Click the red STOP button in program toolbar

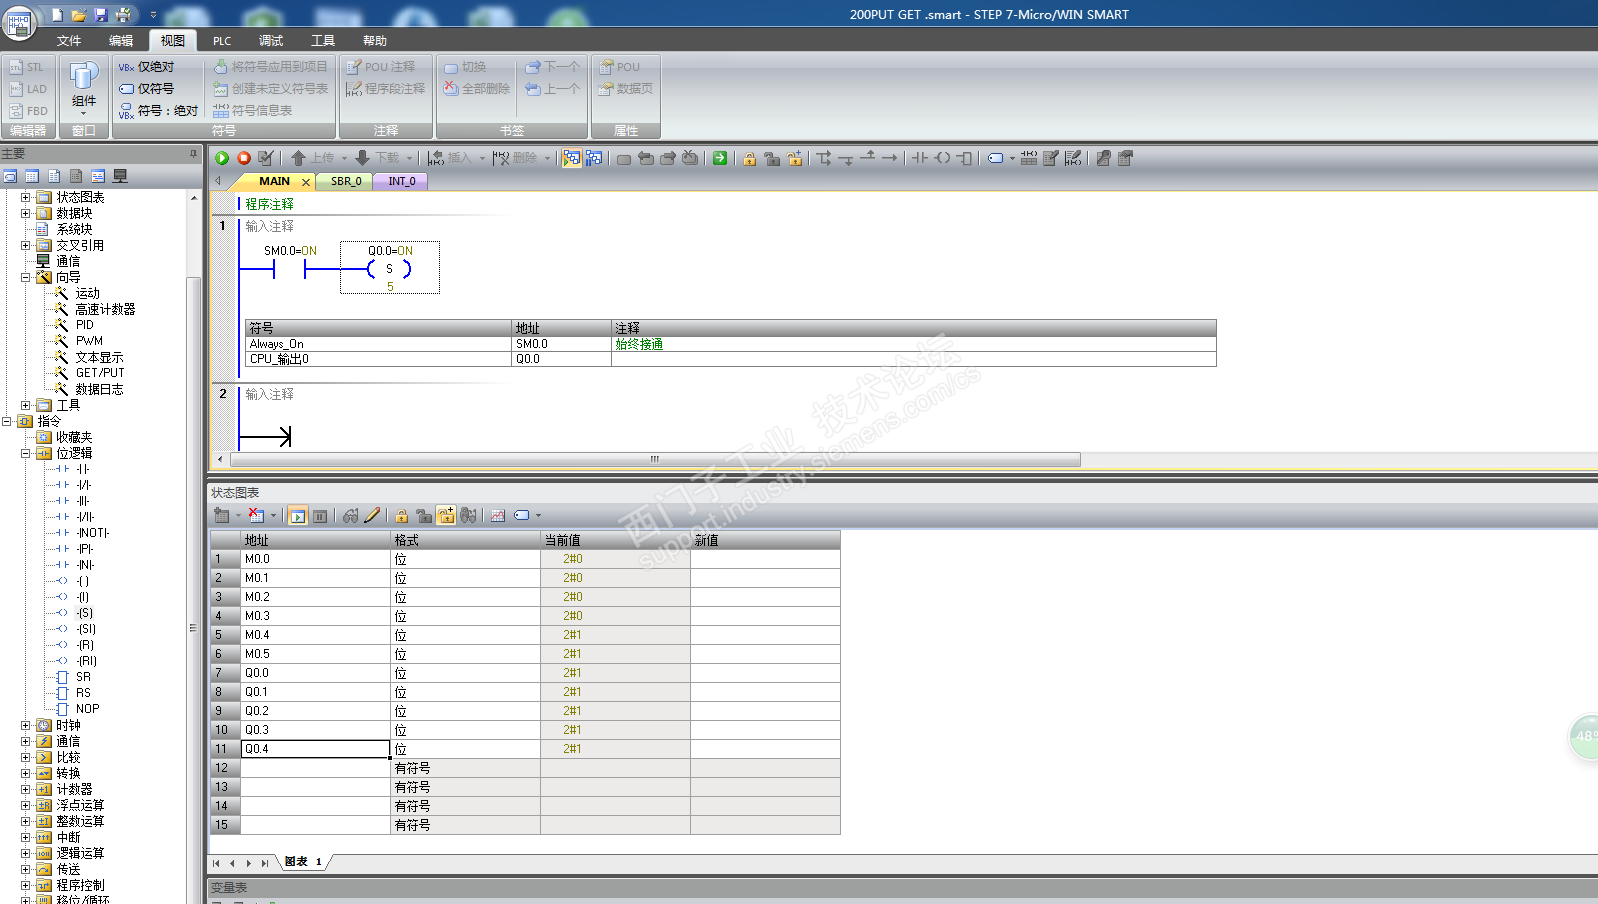[x=244, y=158]
